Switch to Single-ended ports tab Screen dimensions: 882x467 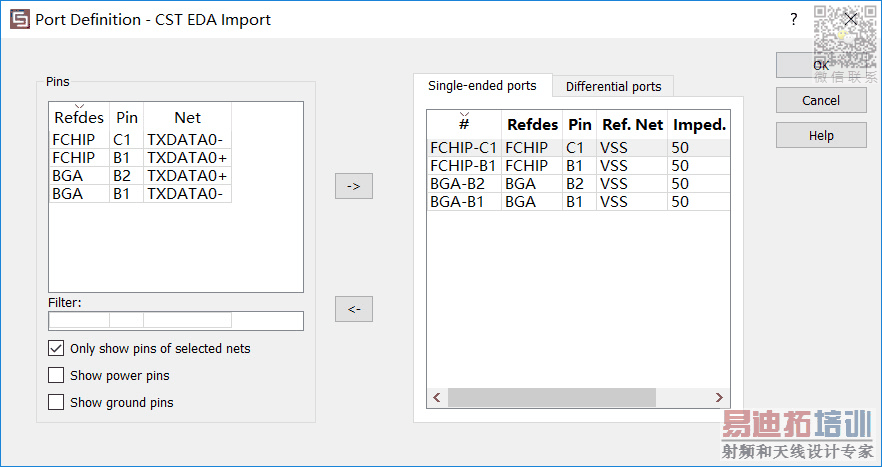tap(482, 86)
